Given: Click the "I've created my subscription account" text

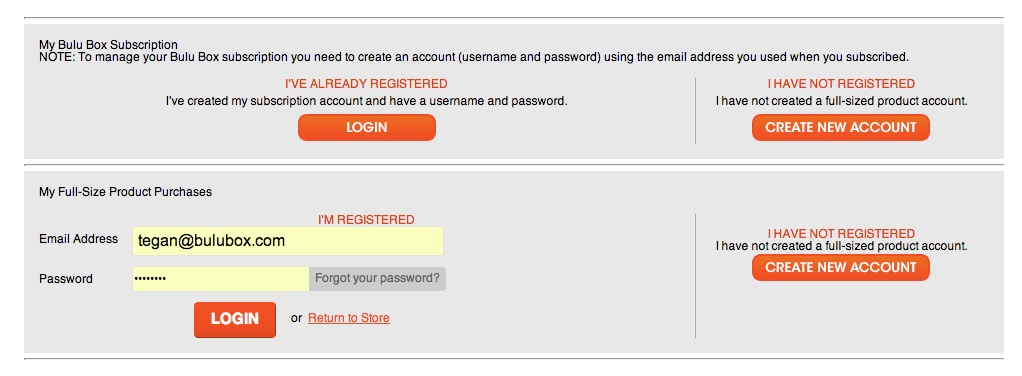Looking at the screenshot, I should coord(366,102).
